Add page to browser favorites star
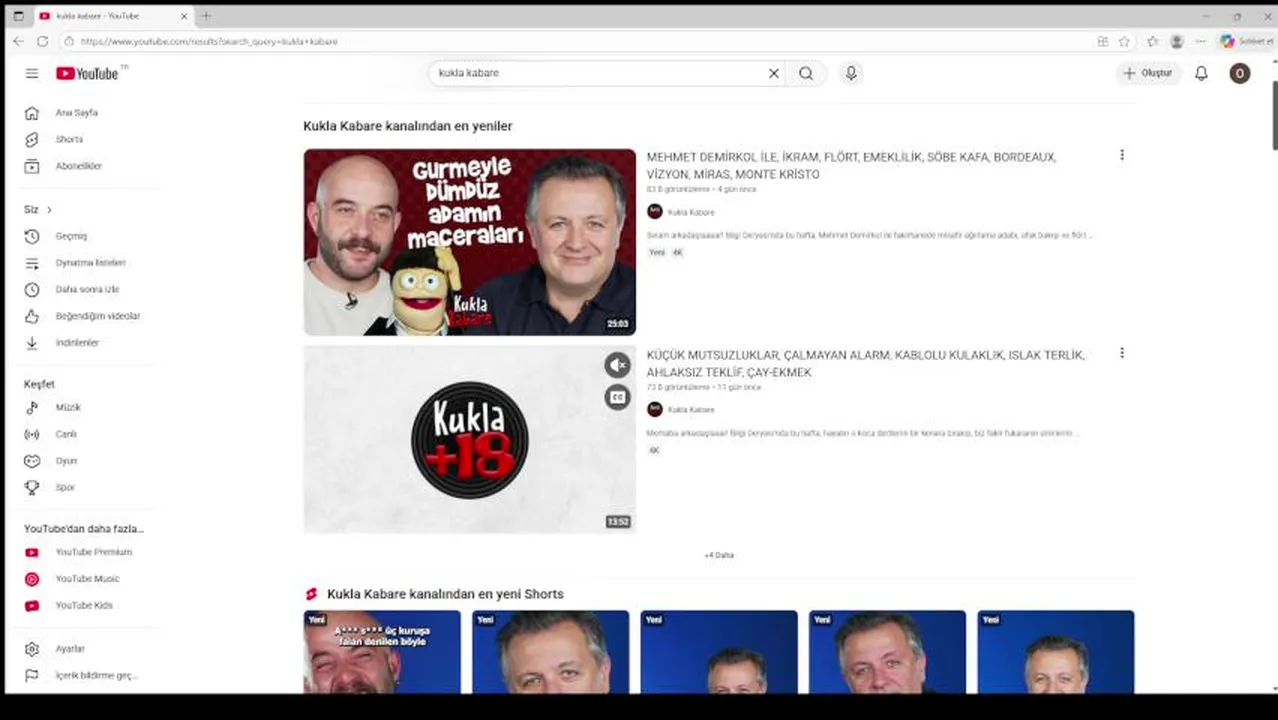 click(1124, 42)
